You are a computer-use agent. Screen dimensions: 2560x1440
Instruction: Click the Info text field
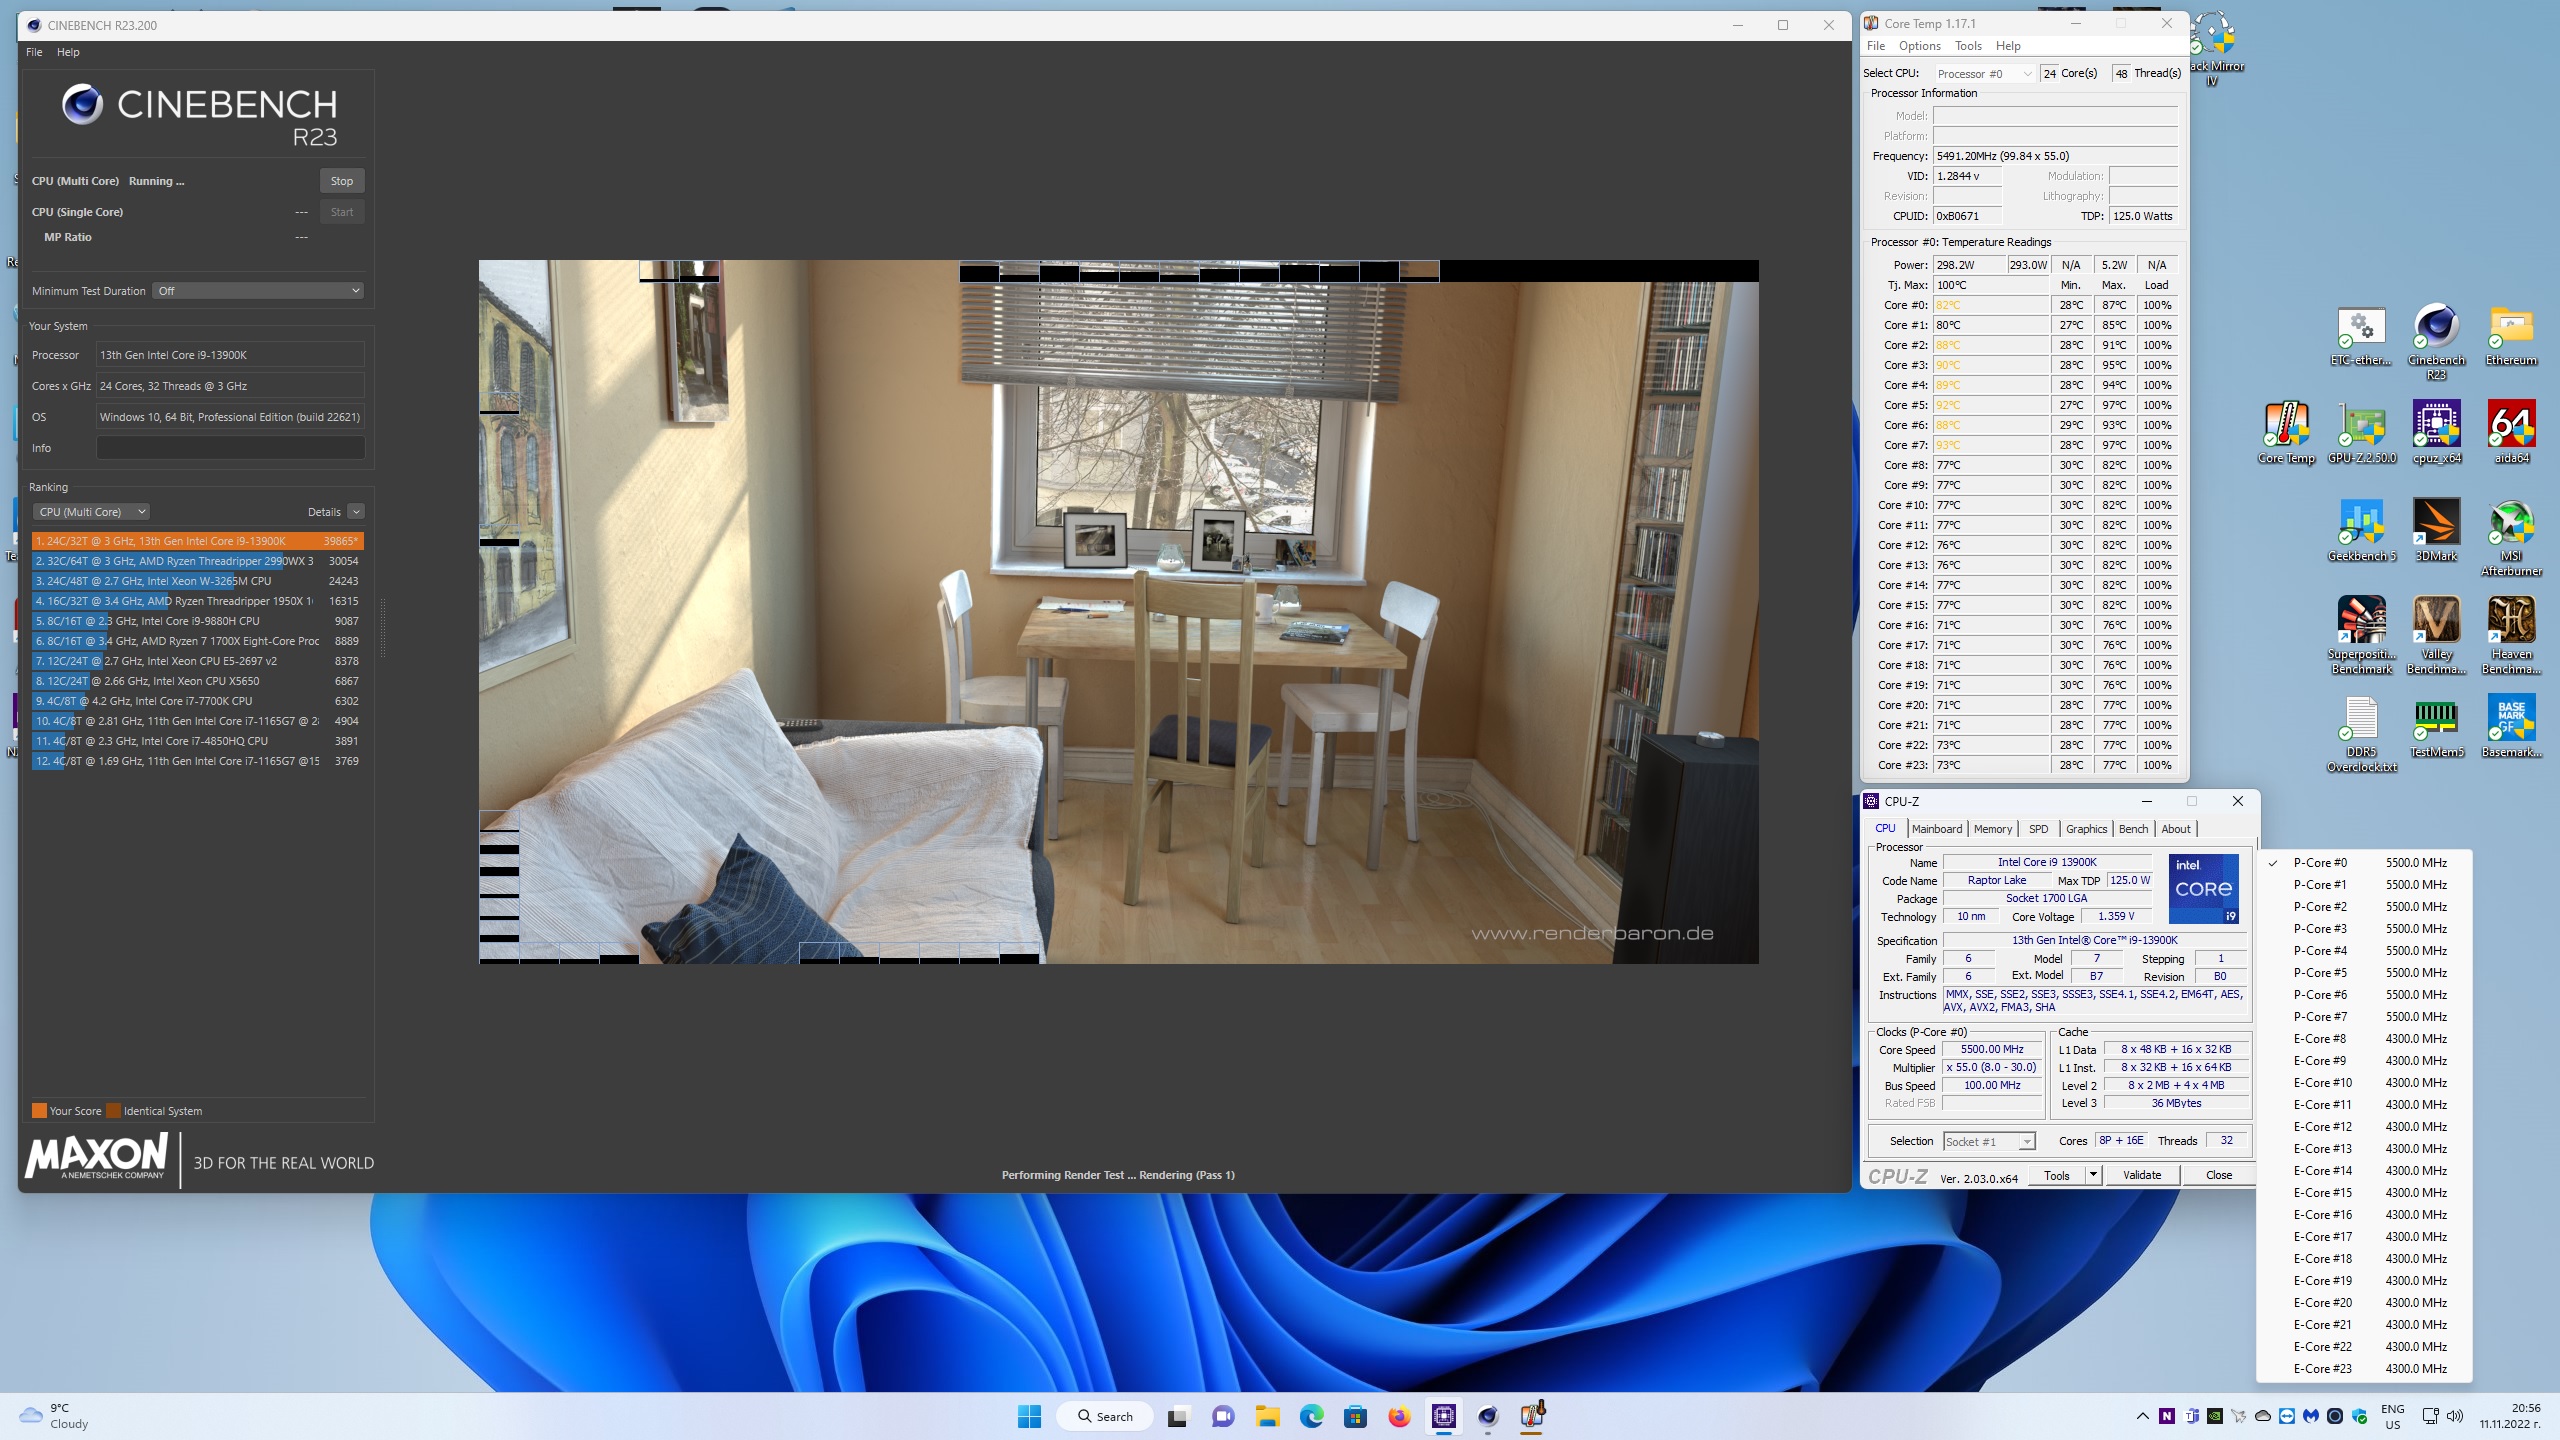(x=230, y=448)
